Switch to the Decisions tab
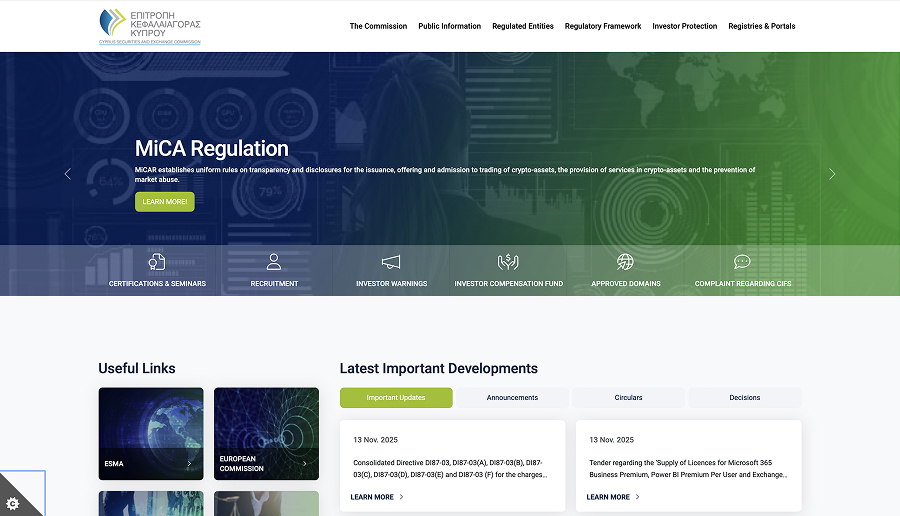The height and width of the screenshot is (516, 900). tap(745, 398)
